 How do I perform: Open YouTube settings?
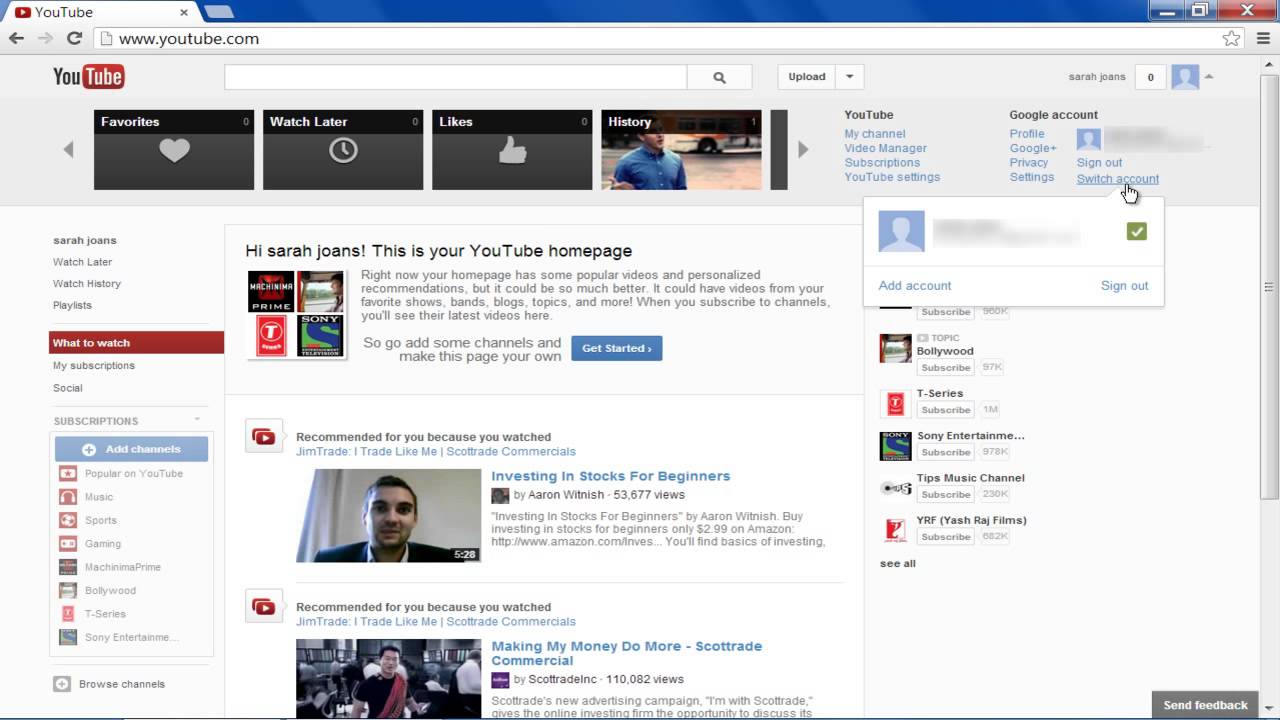click(x=892, y=177)
